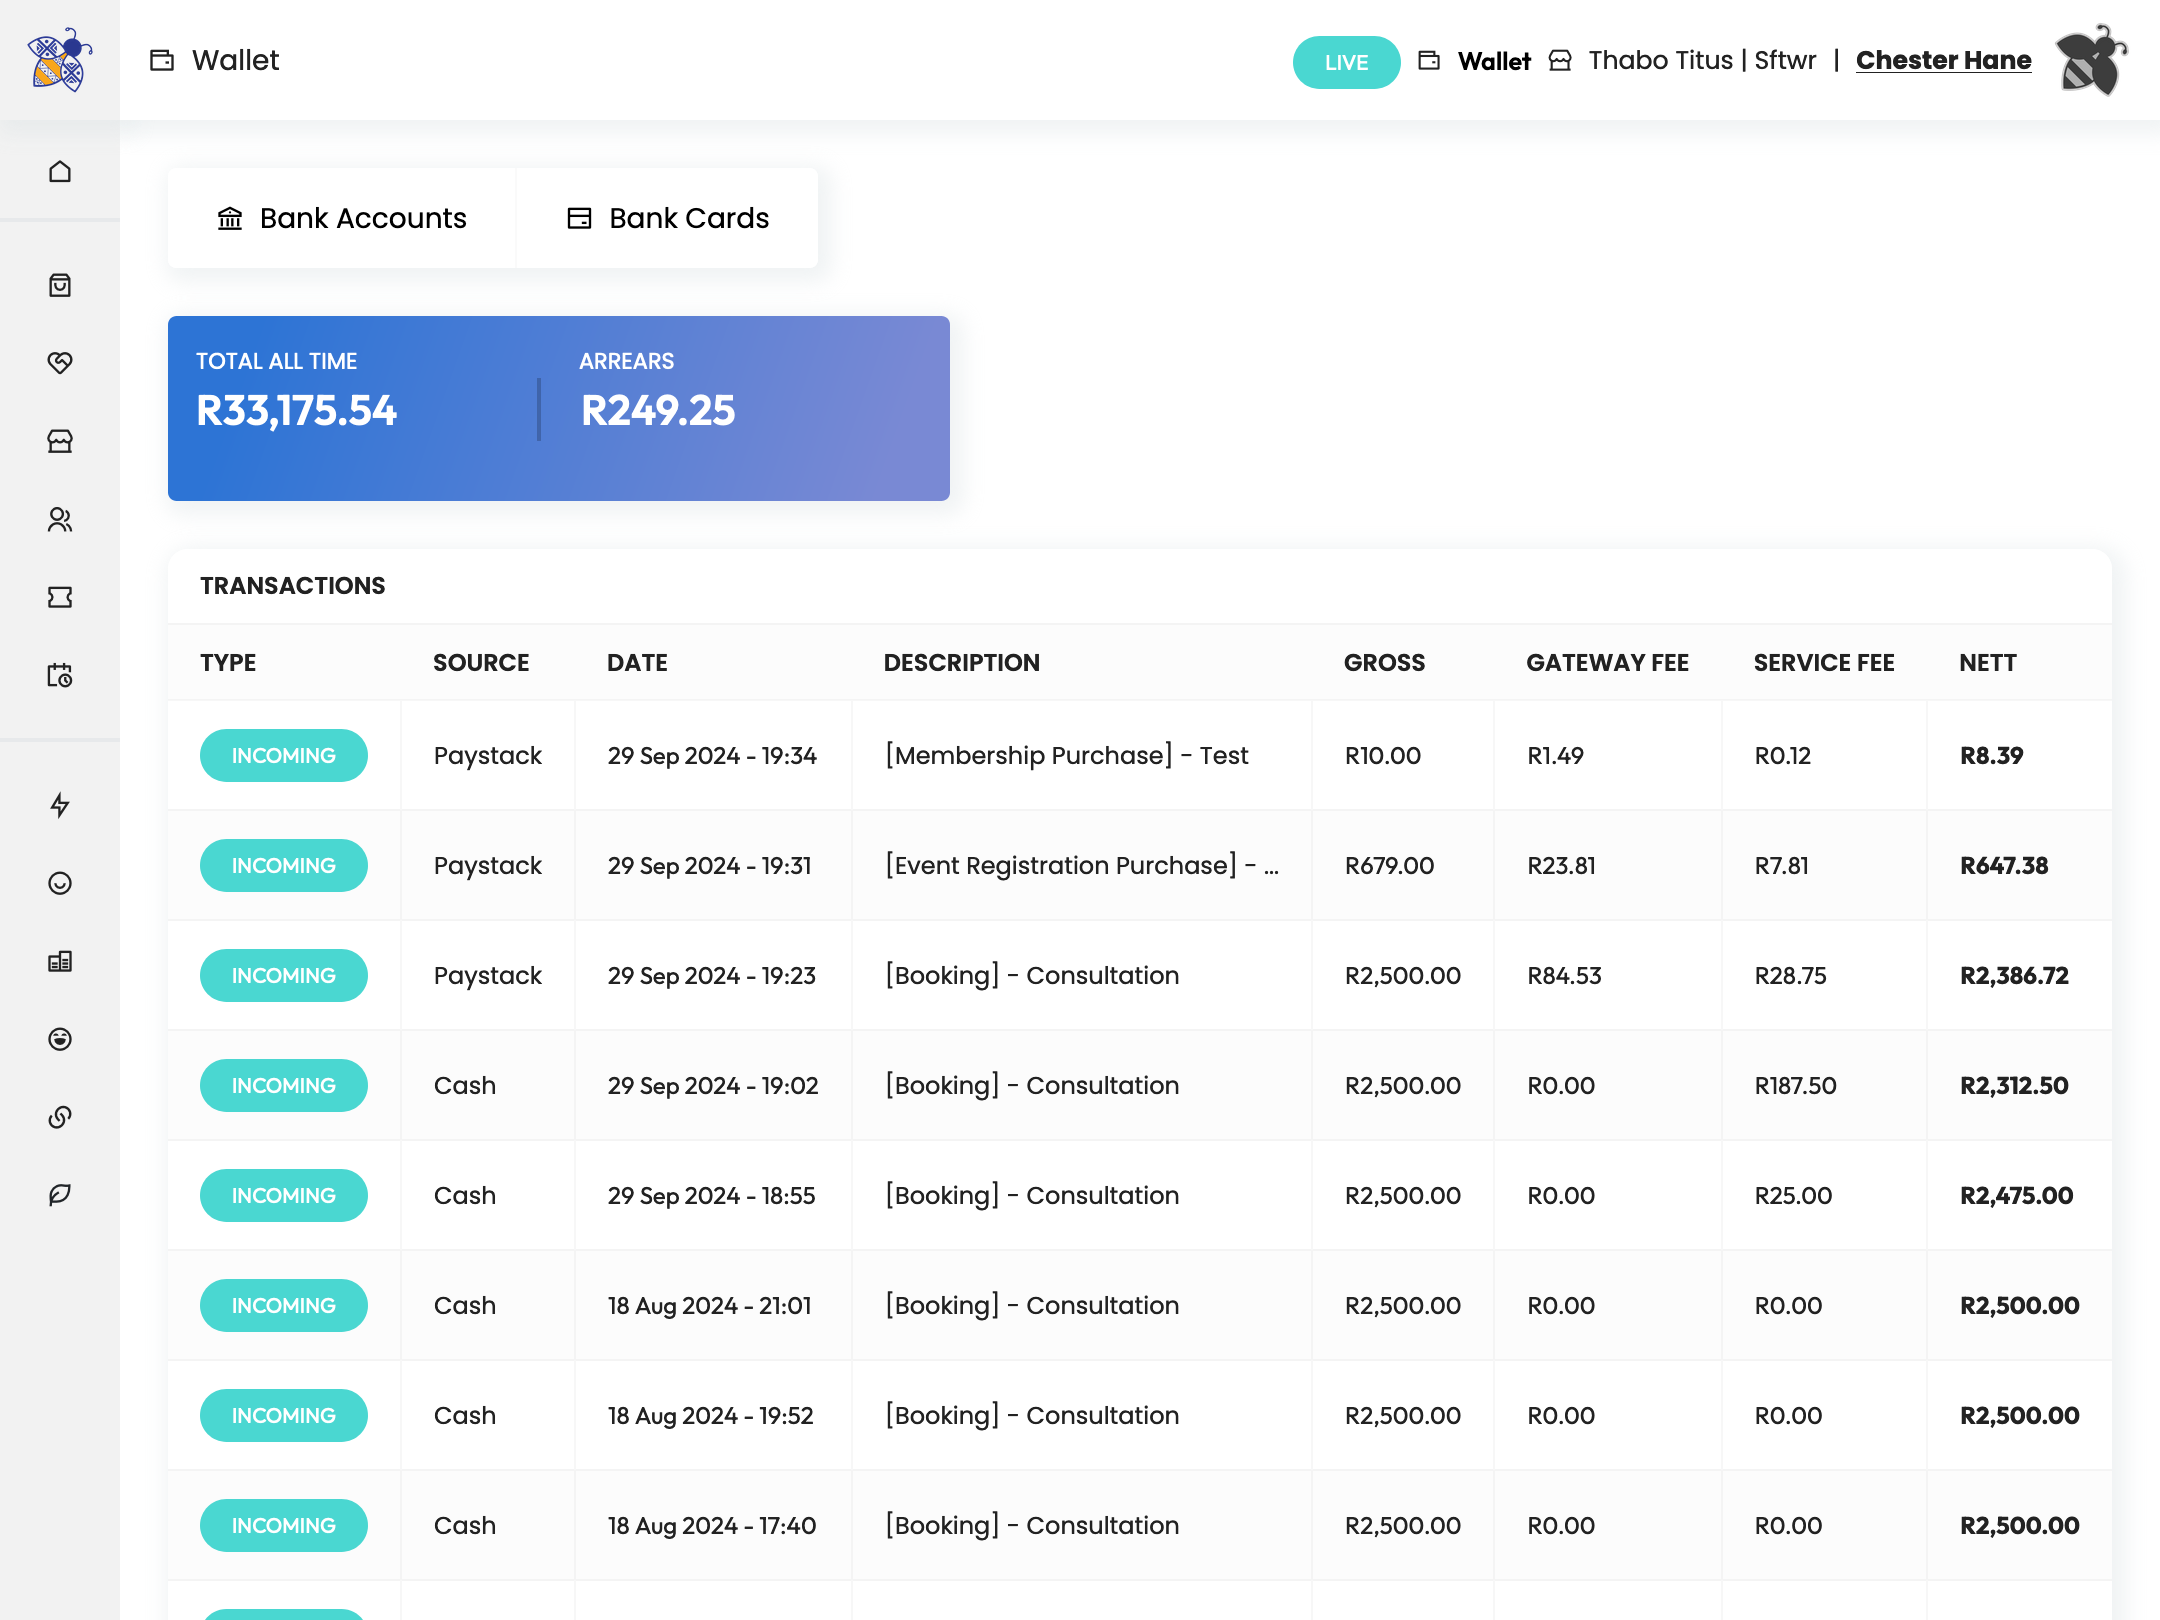Click service fee R187.50
Image resolution: width=2160 pixels, height=1620 pixels.
point(1795,1085)
